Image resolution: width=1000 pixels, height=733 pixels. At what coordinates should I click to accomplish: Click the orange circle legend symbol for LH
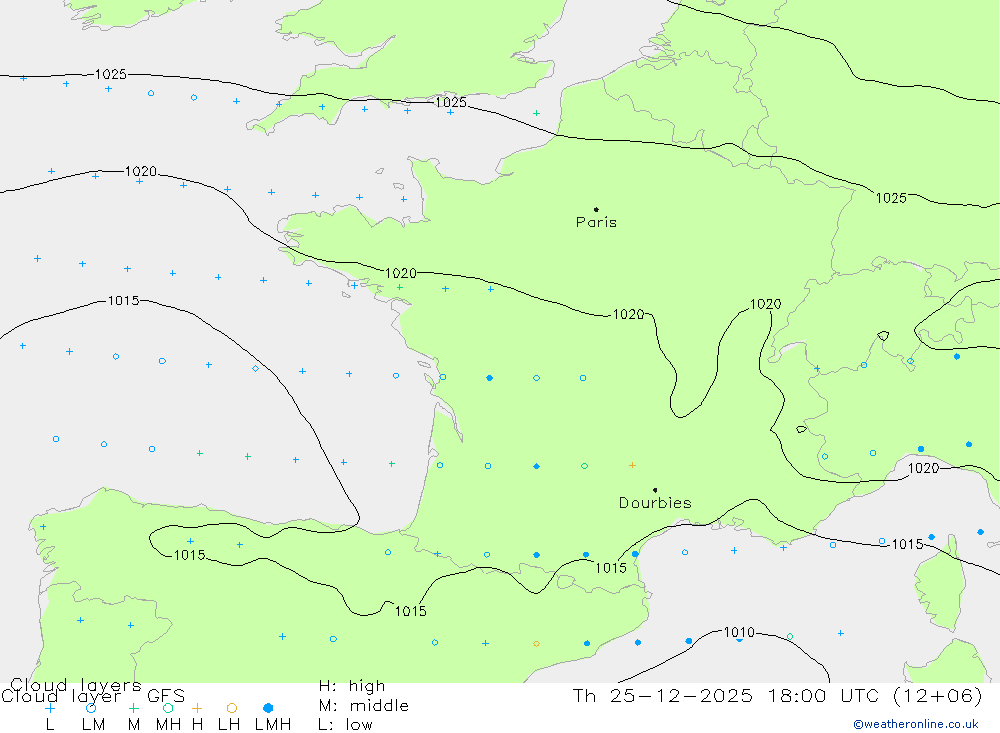pyautogui.click(x=232, y=708)
